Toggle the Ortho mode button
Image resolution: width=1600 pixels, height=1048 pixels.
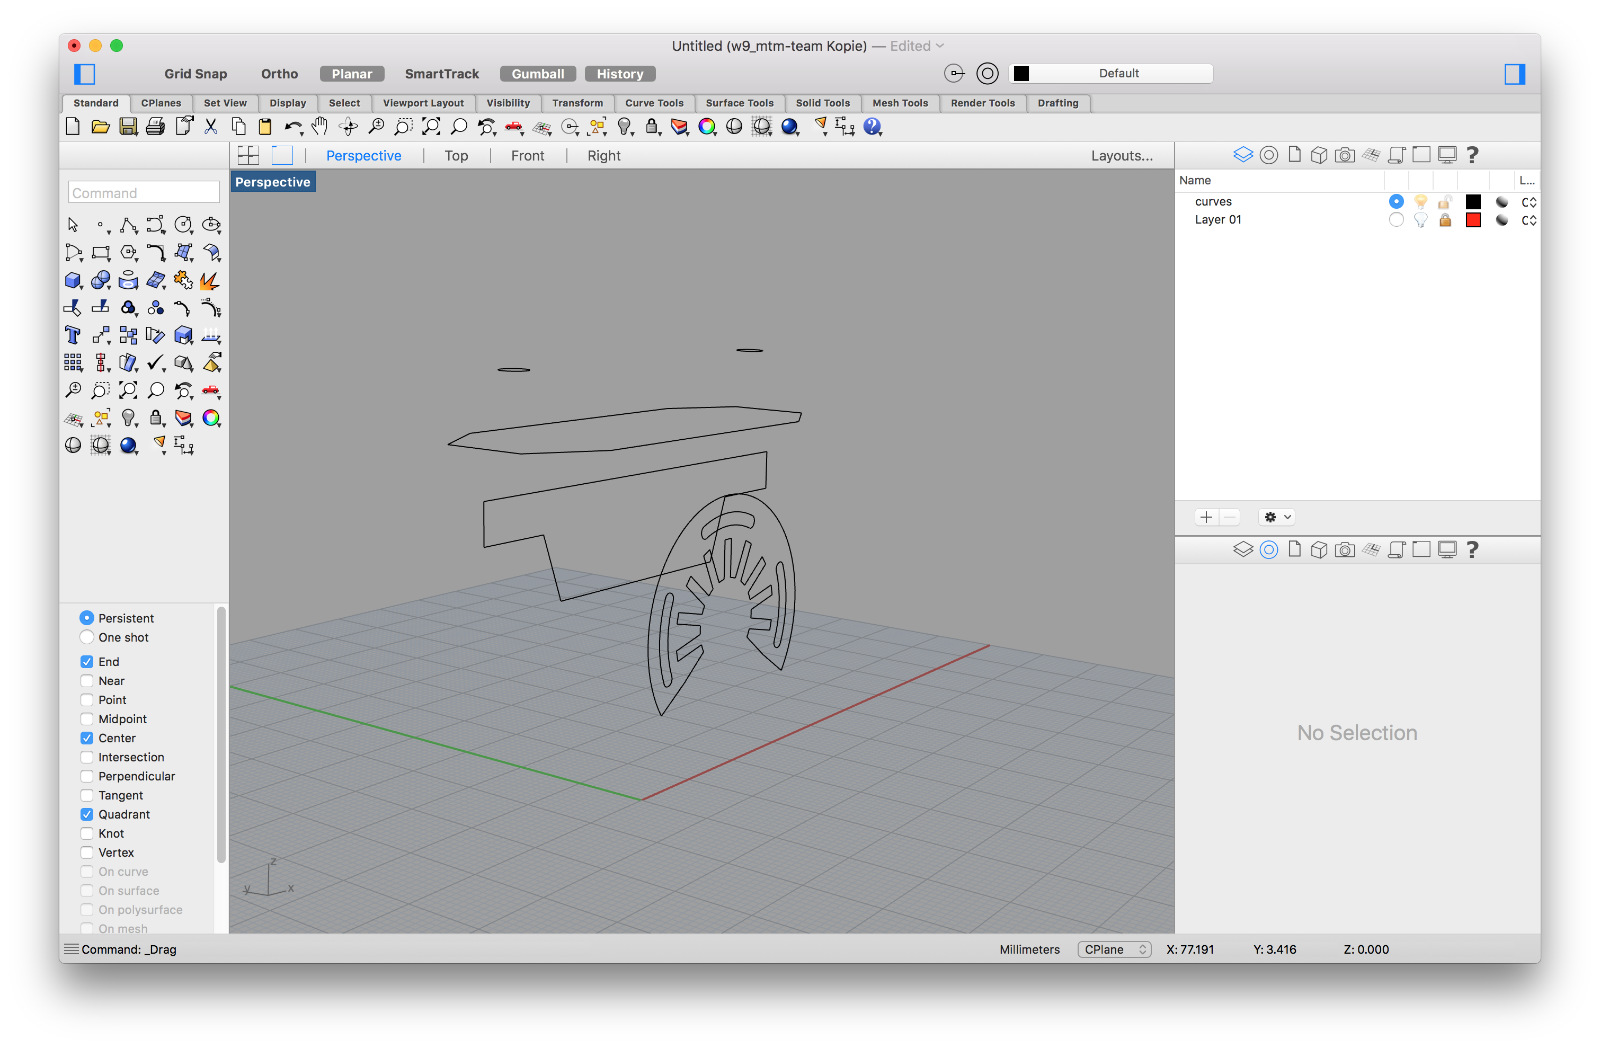coord(280,74)
